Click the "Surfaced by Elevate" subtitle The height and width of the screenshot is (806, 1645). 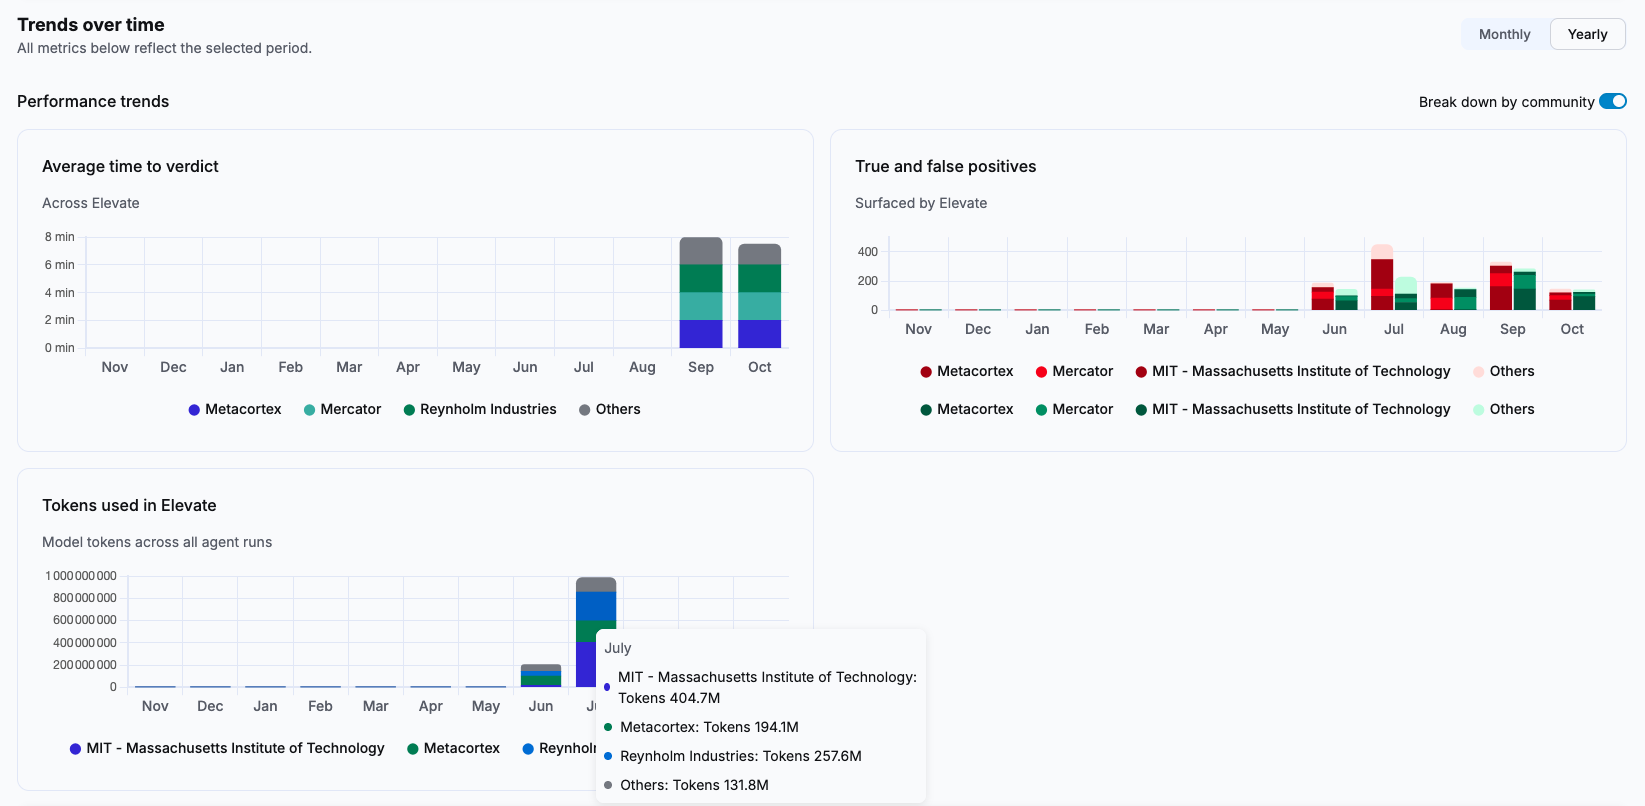tap(921, 203)
